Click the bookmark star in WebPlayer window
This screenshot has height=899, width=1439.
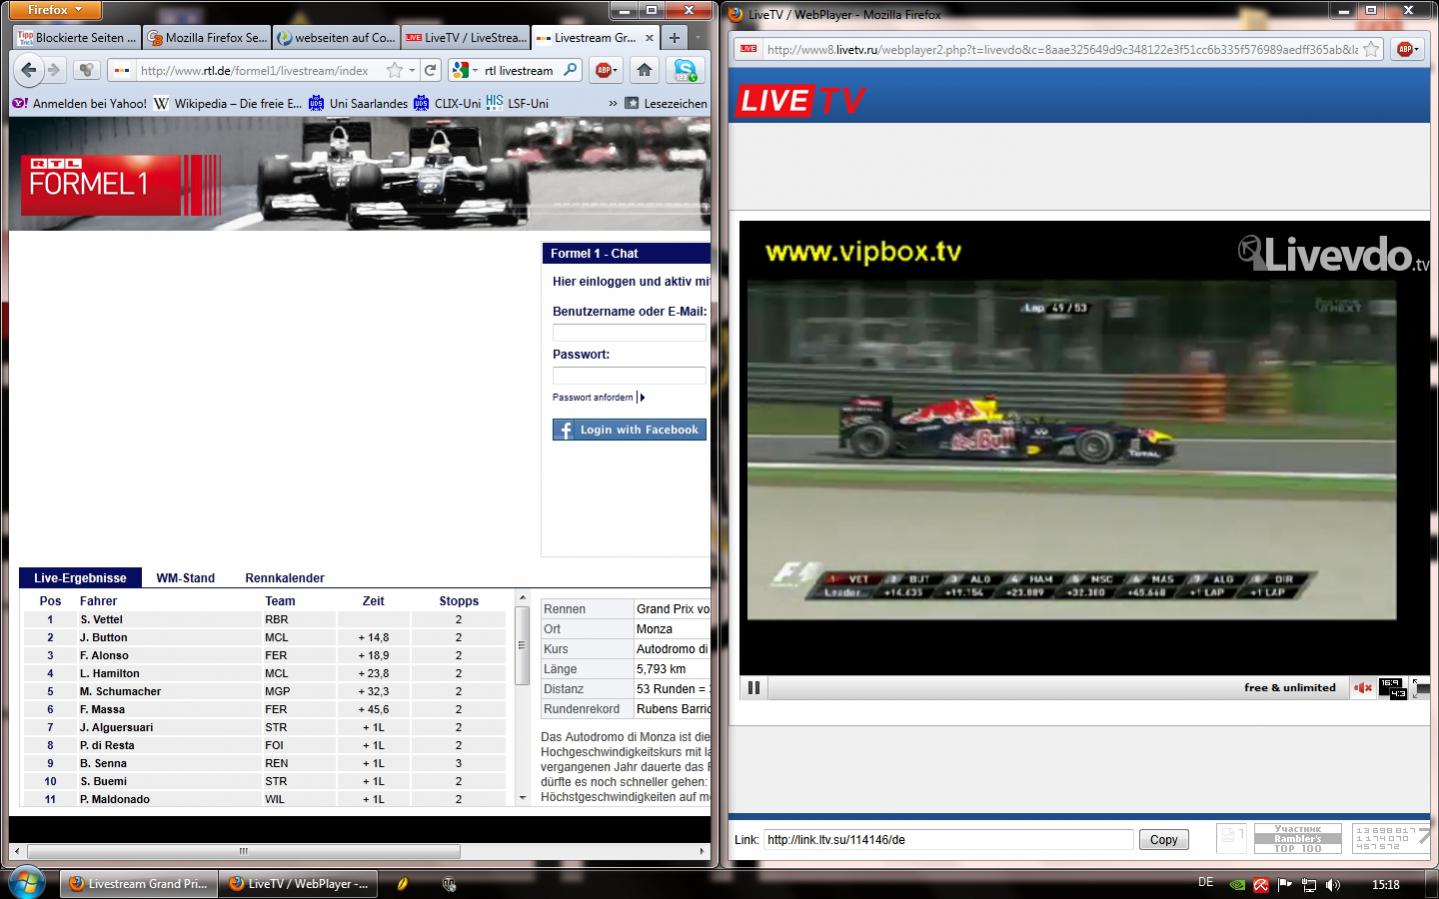[1371, 49]
